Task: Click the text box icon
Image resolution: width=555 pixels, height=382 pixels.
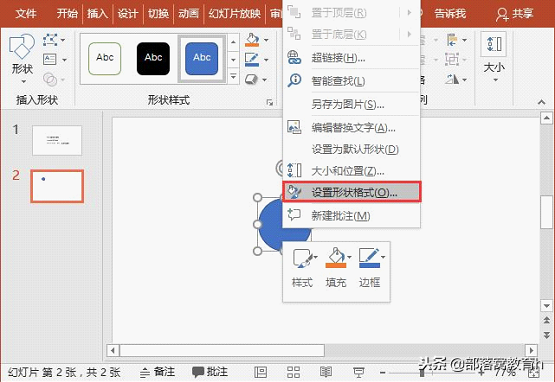Action: tap(50, 59)
